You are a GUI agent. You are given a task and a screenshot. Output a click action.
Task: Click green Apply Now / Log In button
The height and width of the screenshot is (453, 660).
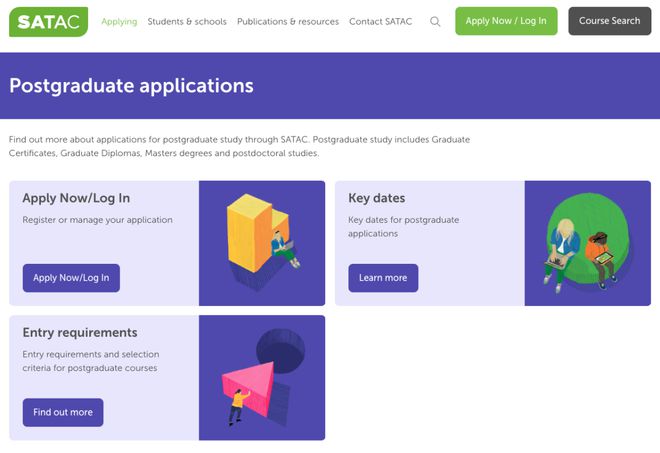pyautogui.click(x=506, y=21)
